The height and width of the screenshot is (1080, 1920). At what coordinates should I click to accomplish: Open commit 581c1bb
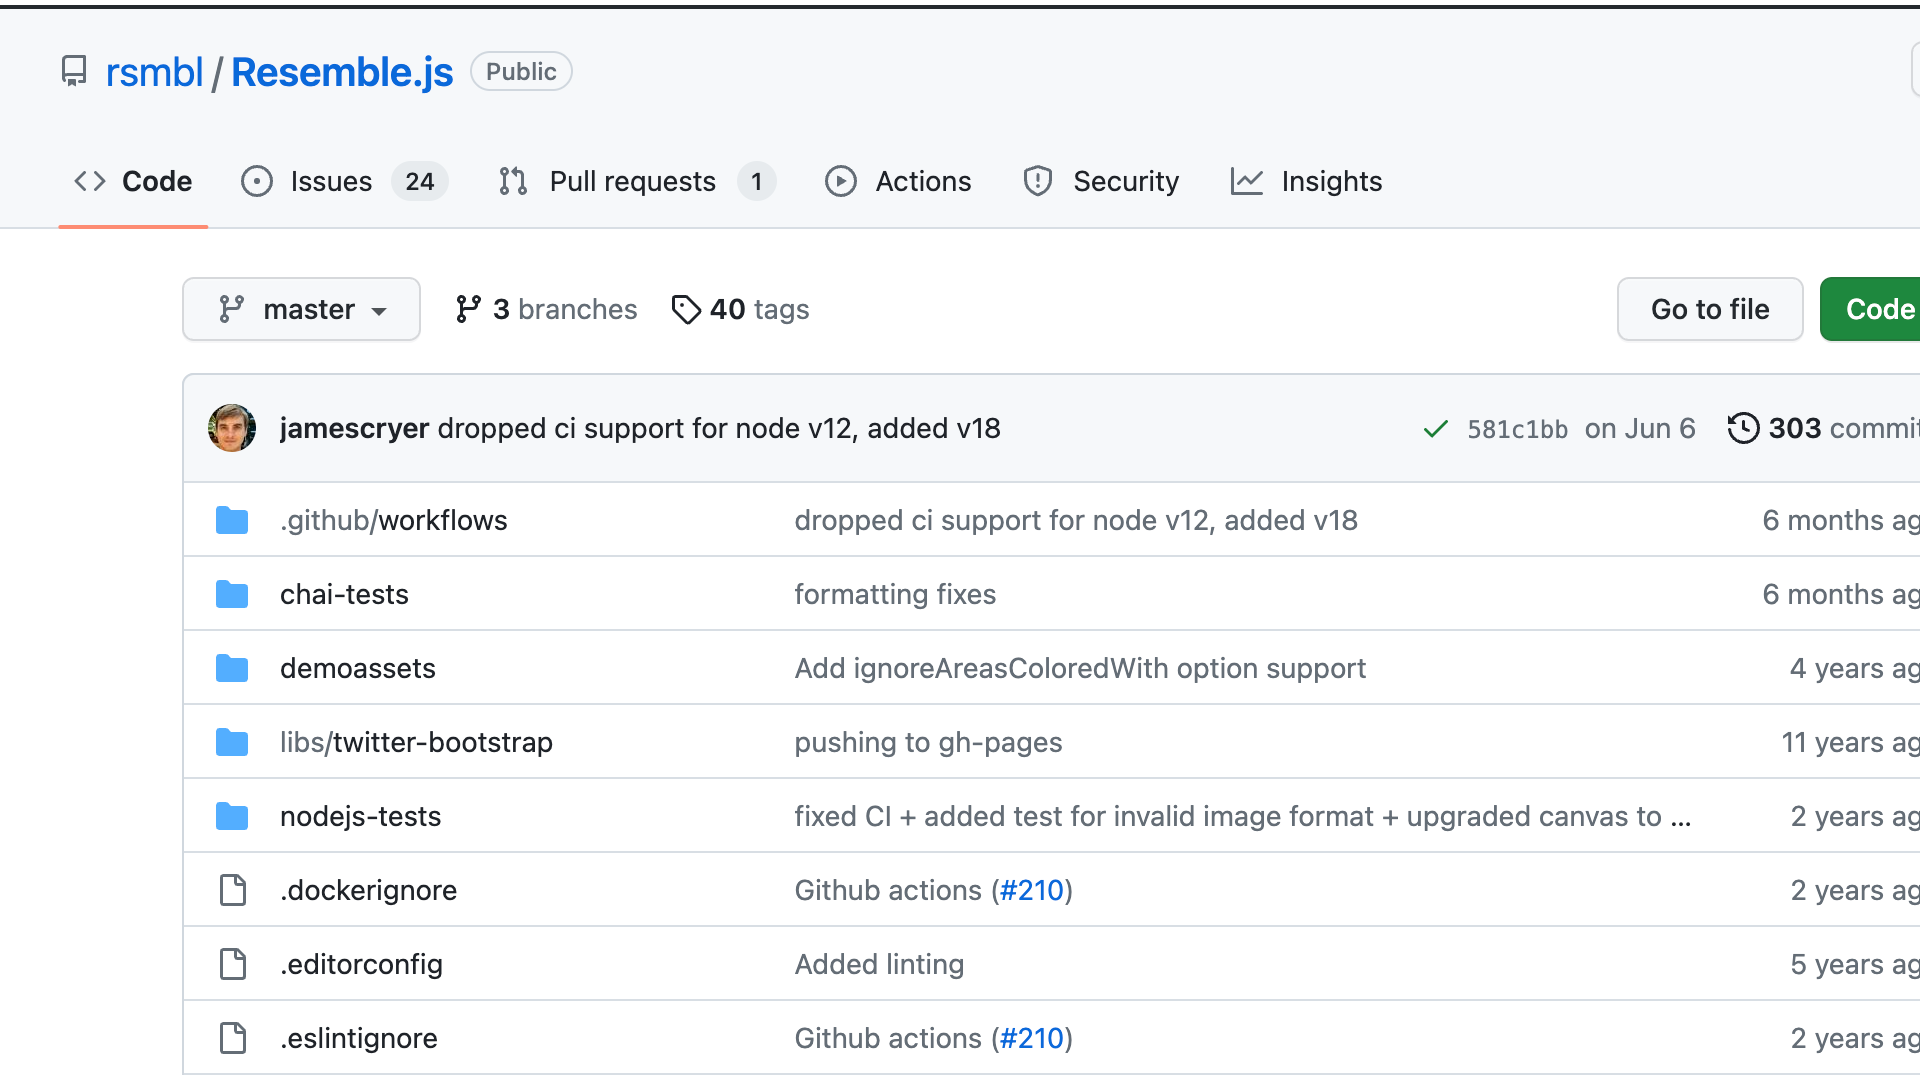point(1518,428)
